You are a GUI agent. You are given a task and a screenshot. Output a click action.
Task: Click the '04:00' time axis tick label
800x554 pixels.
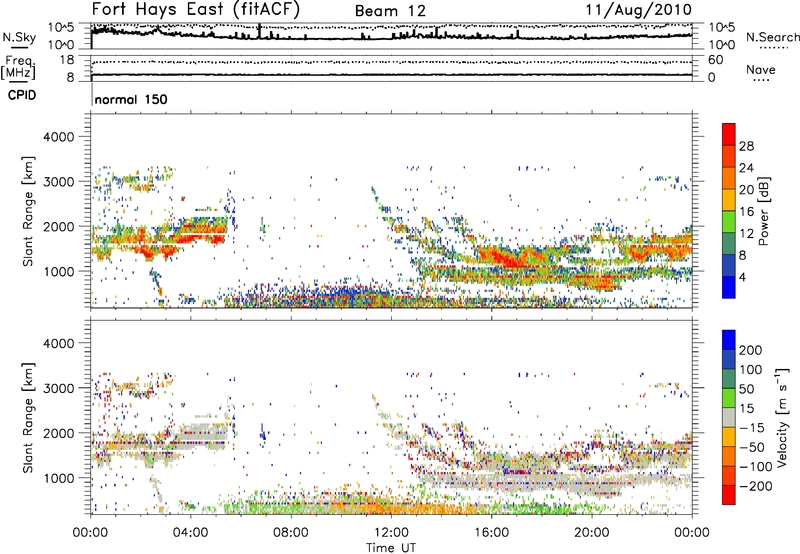(190, 533)
